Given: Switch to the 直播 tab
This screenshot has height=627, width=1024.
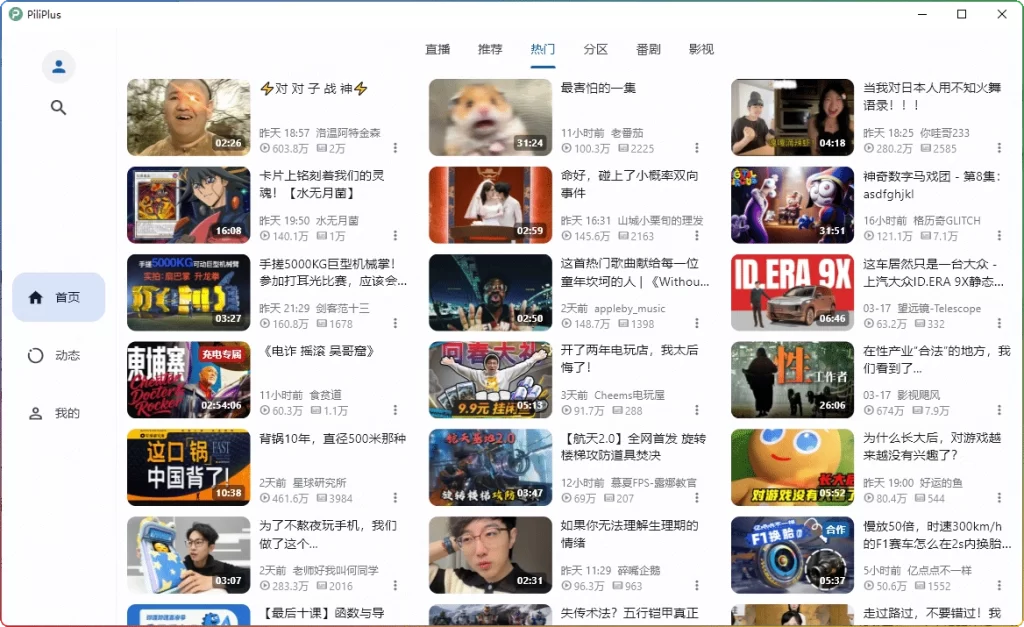Looking at the screenshot, I should pyautogui.click(x=436, y=48).
